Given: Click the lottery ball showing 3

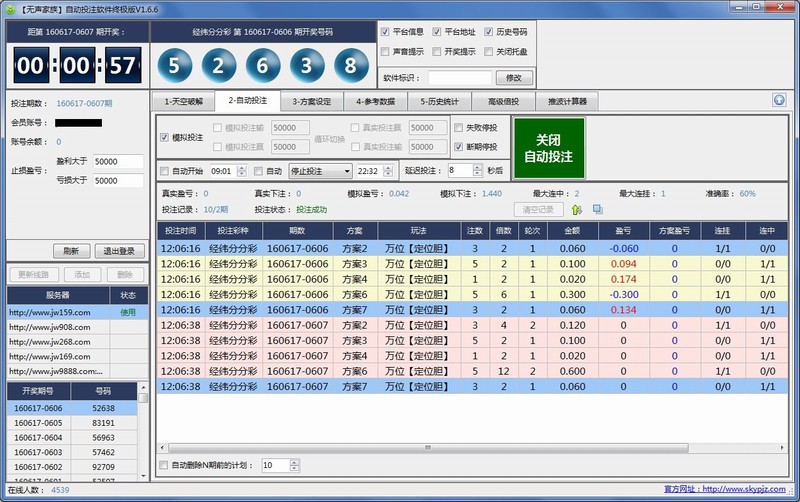Looking at the screenshot, I should coord(306,67).
